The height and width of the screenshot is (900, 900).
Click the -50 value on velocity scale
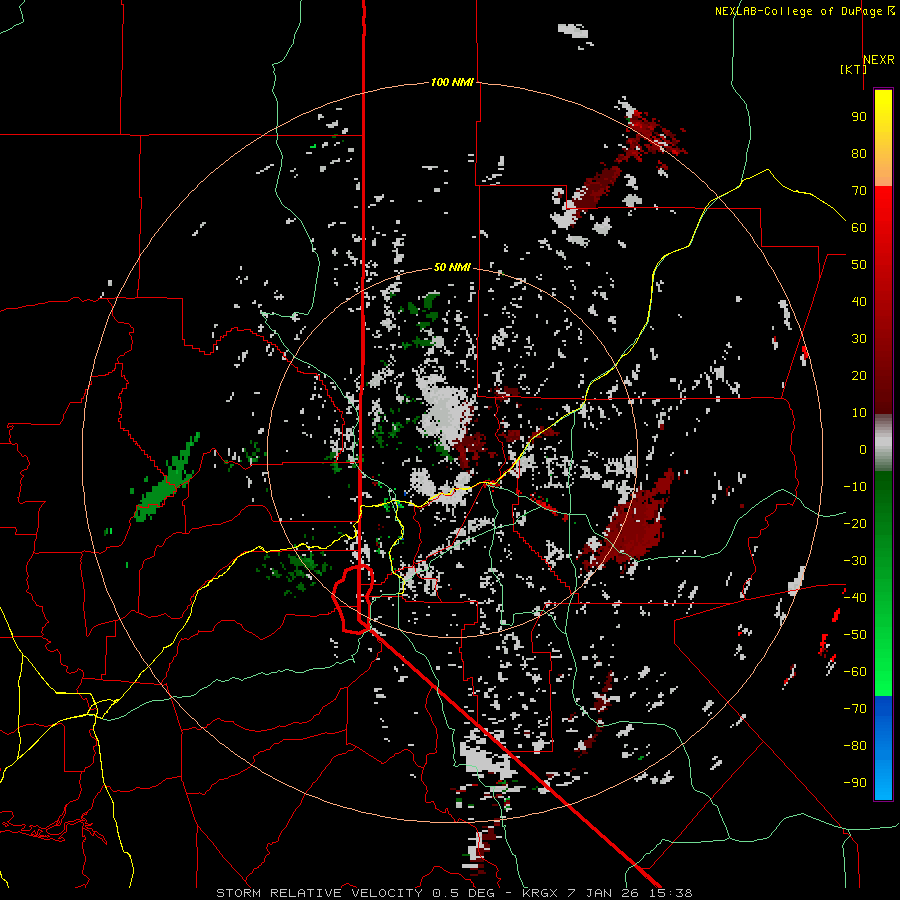pos(855,635)
